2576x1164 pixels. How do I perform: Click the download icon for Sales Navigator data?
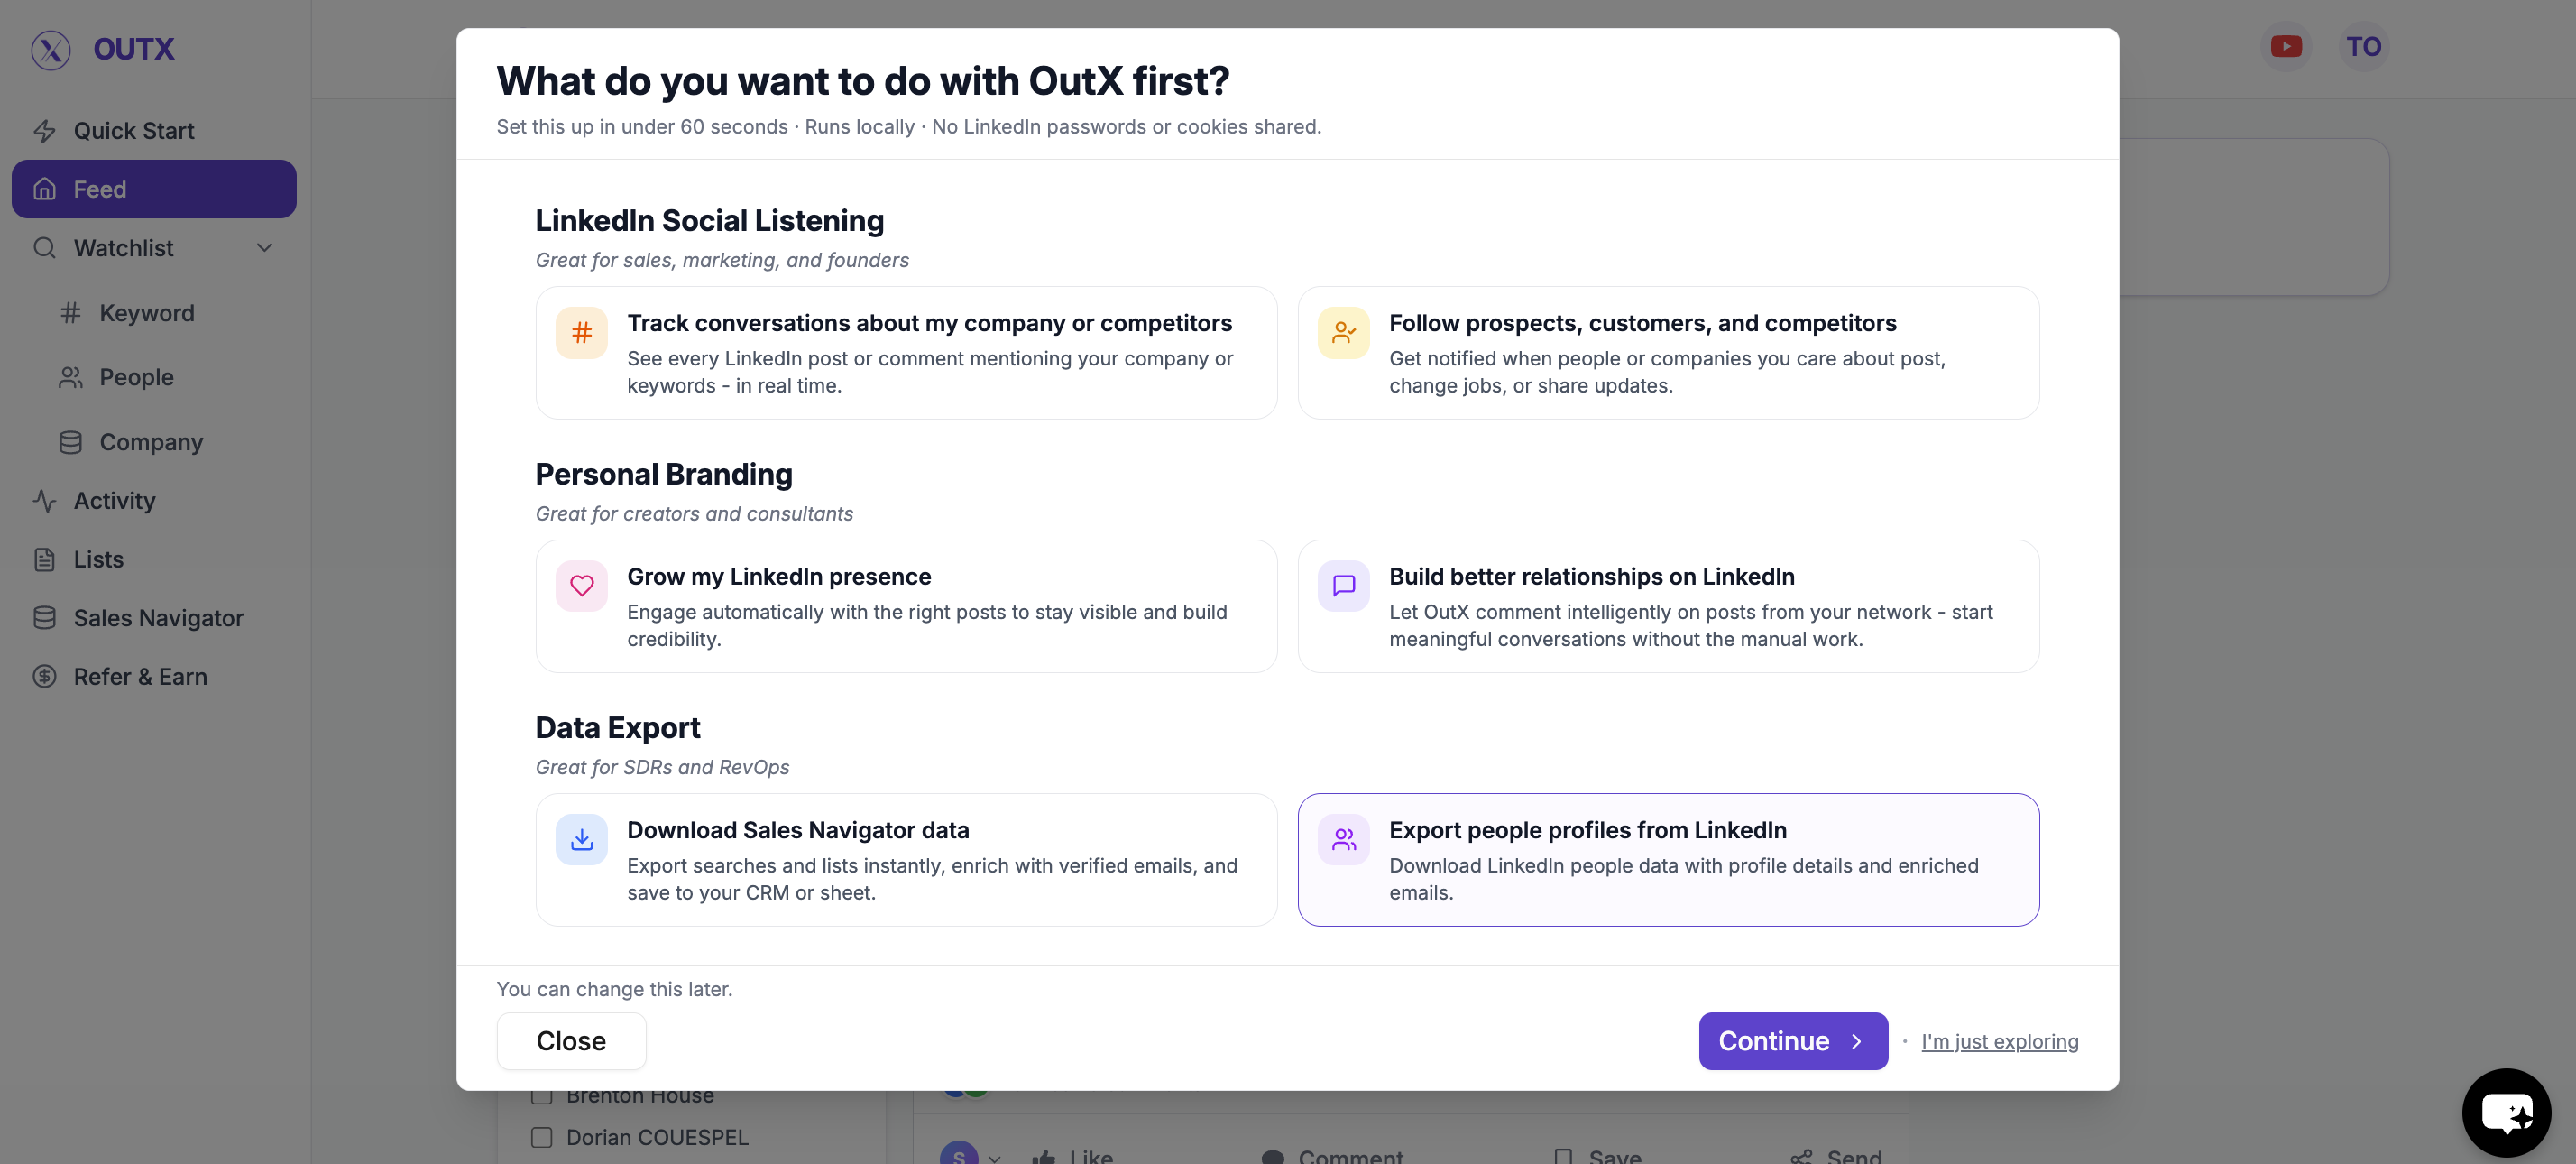coord(581,840)
